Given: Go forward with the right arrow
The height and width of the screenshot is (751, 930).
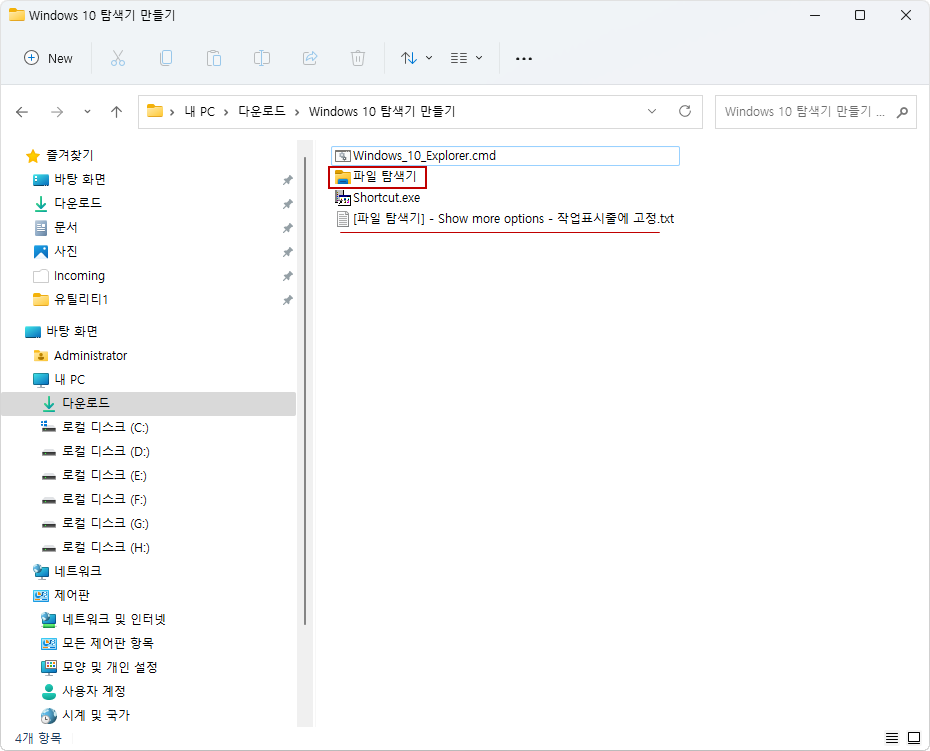Looking at the screenshot, I should 57,112.
